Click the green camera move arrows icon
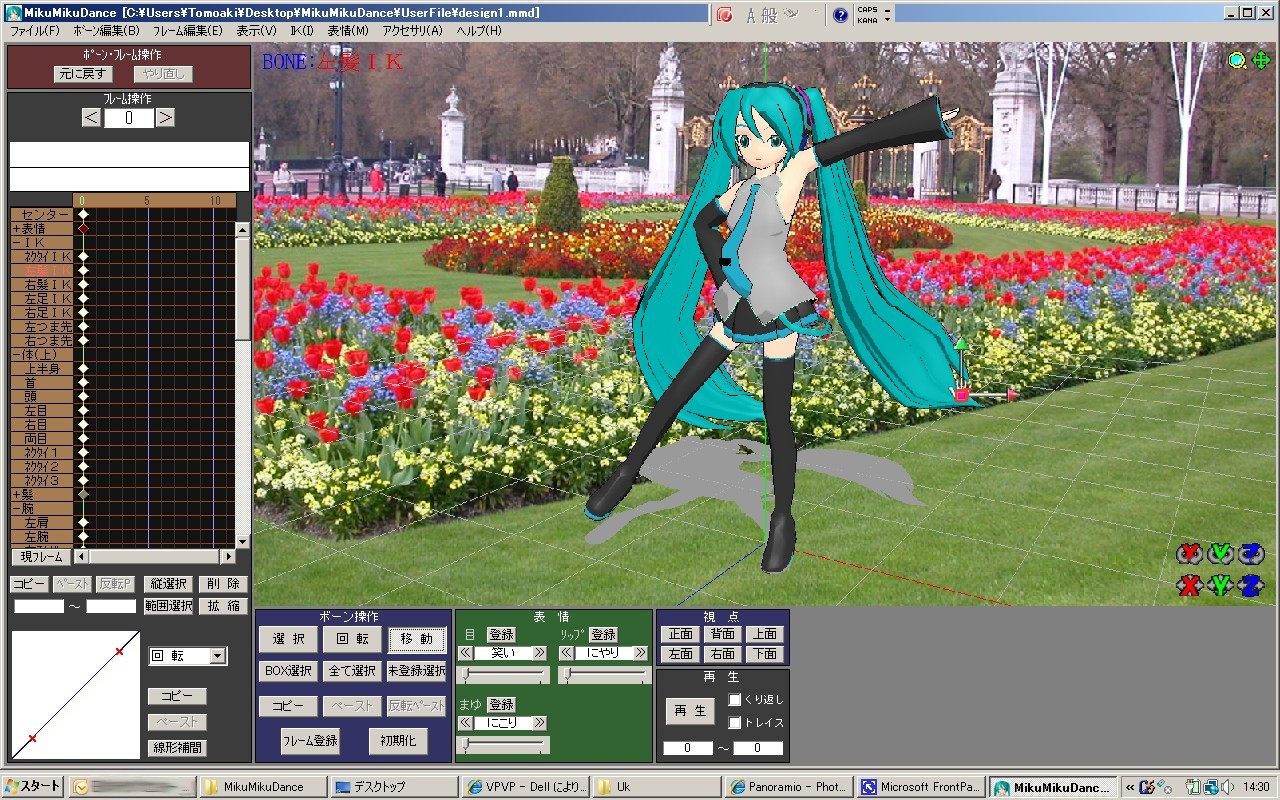Viewport: 1280px width, 800px height. (x=1260, y=60)
